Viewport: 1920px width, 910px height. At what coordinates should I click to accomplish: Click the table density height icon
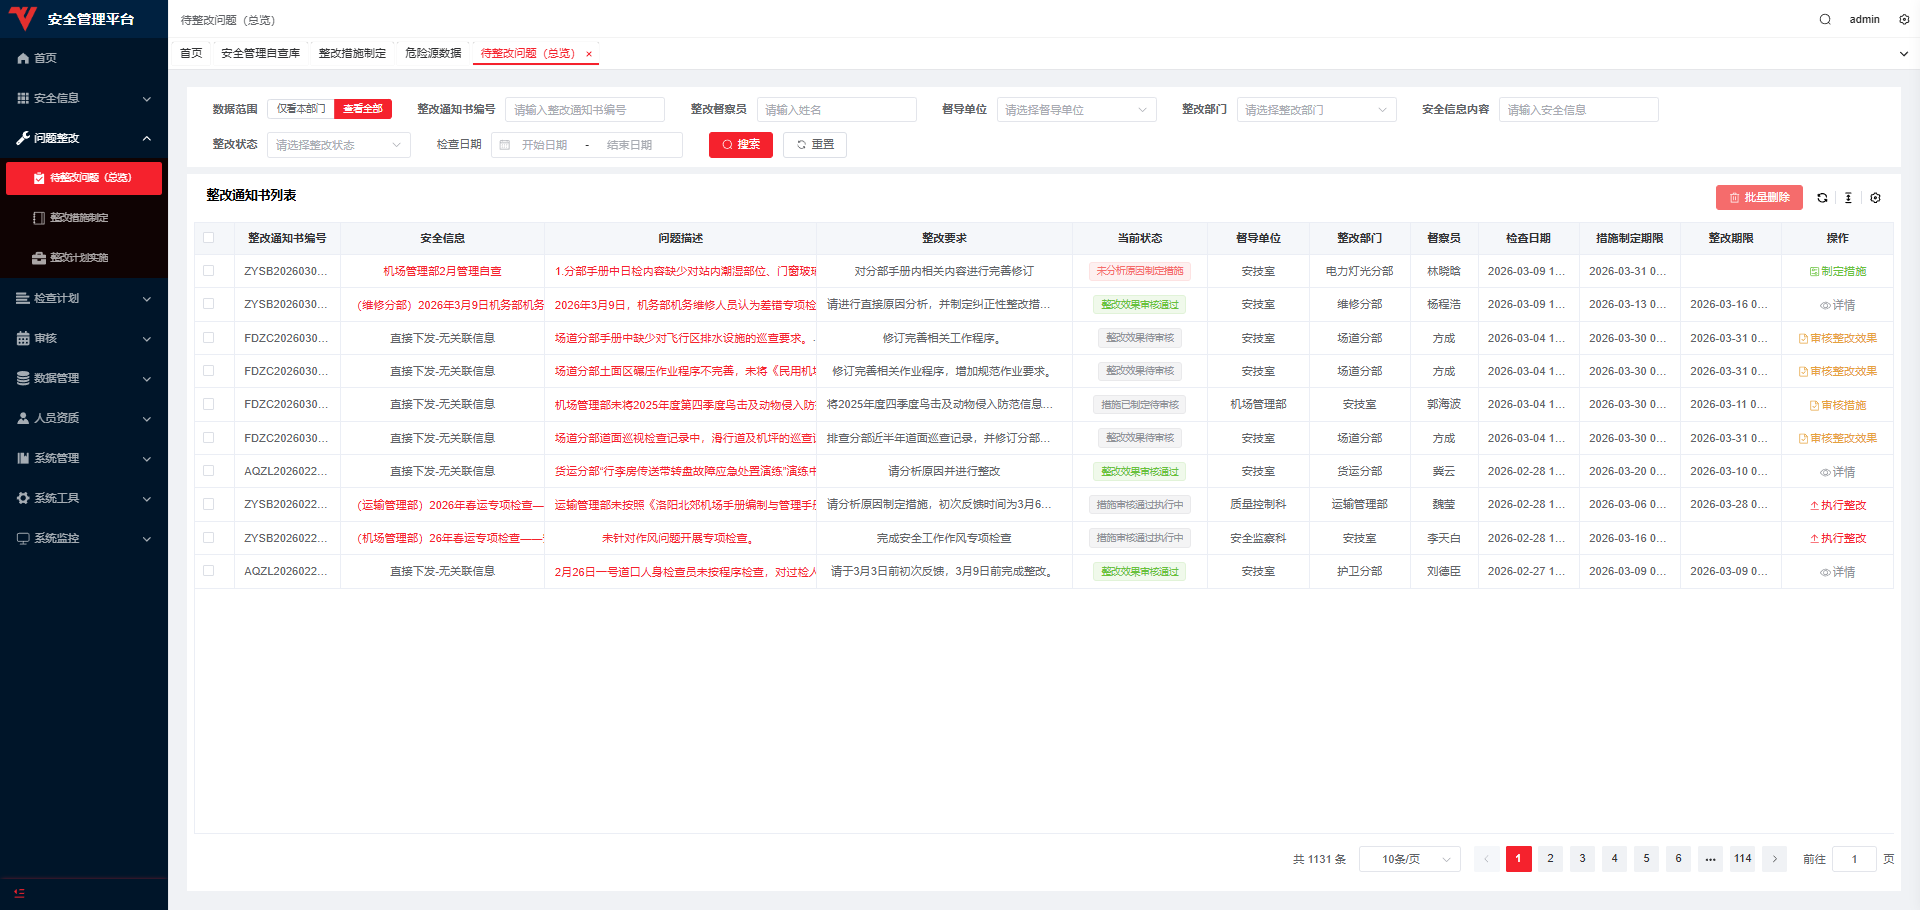pyautogui.click(x=1848, y=198)
